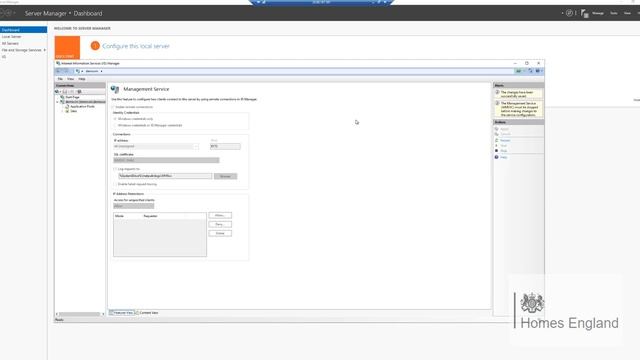Click the save icon in Connections toolbar
Screen dimensions: 640x360
point(64,92)
